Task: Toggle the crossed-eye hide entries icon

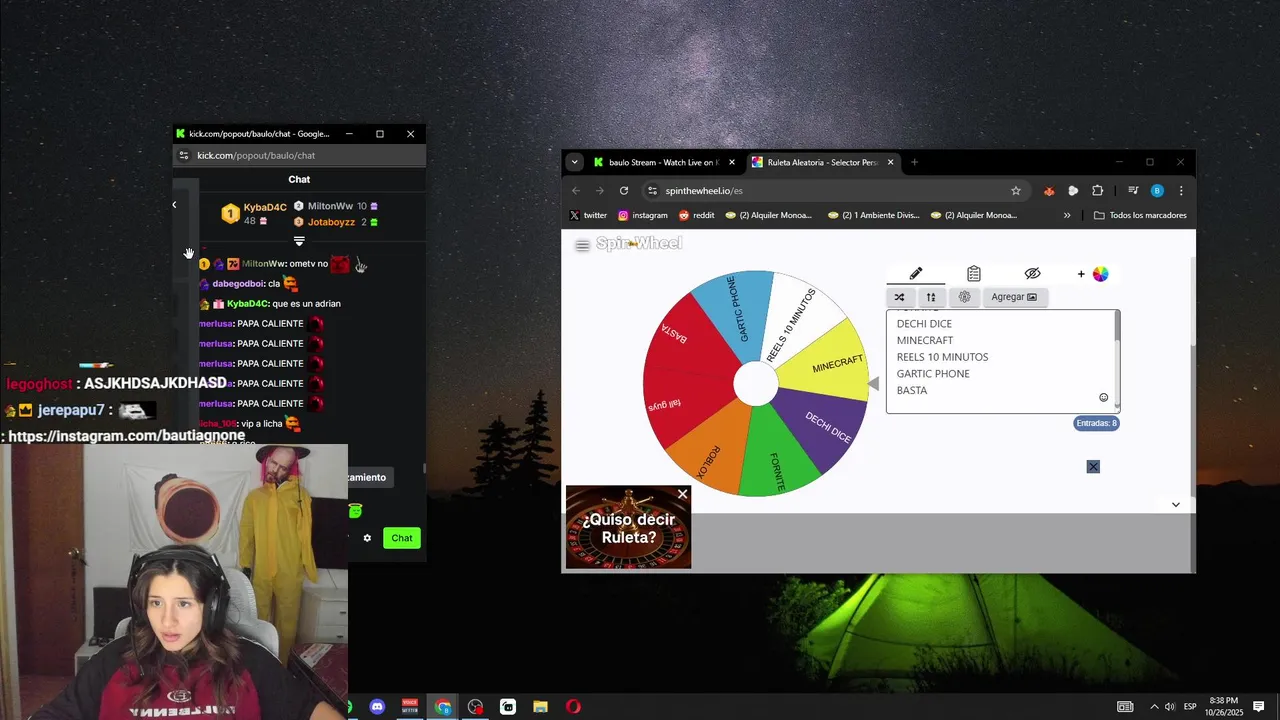Action: pyautogui.click(x=1033, y=274)
